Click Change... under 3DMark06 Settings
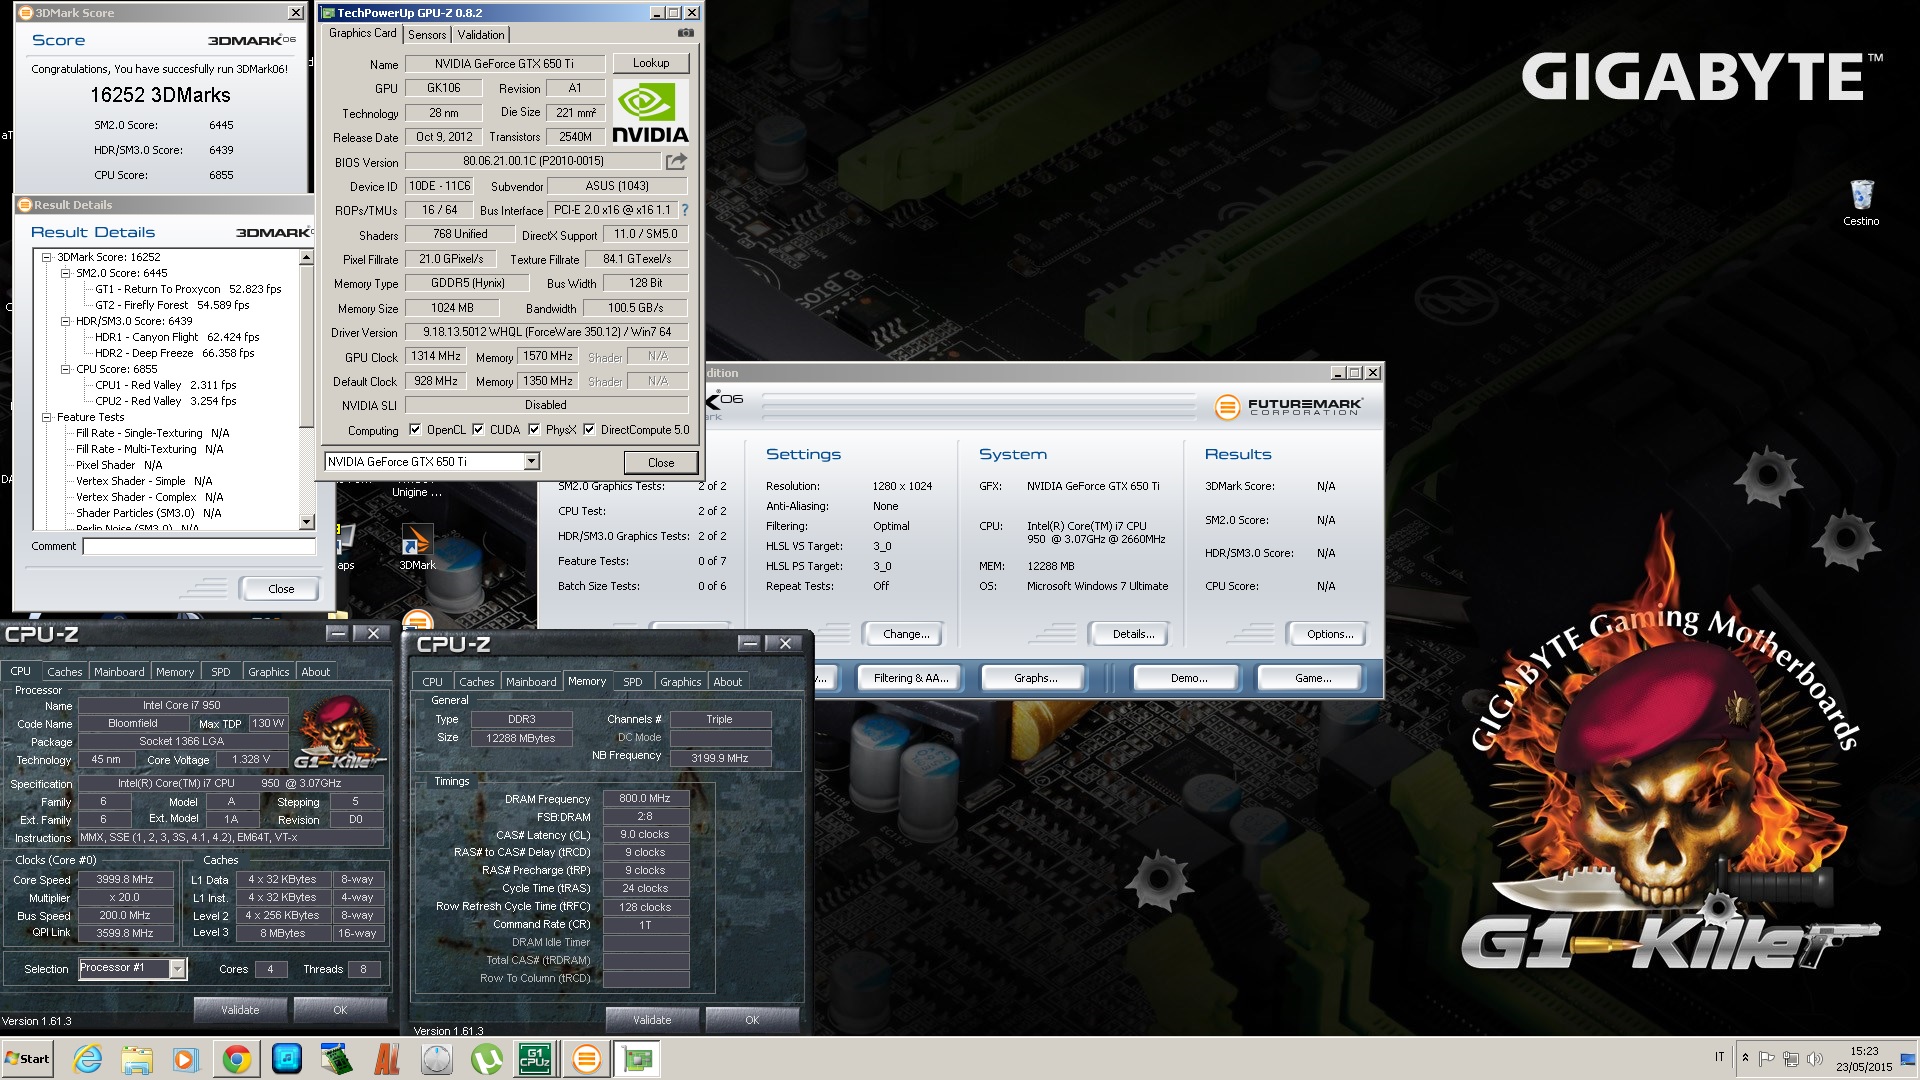 pyautogui.click(x=906, y=634)
